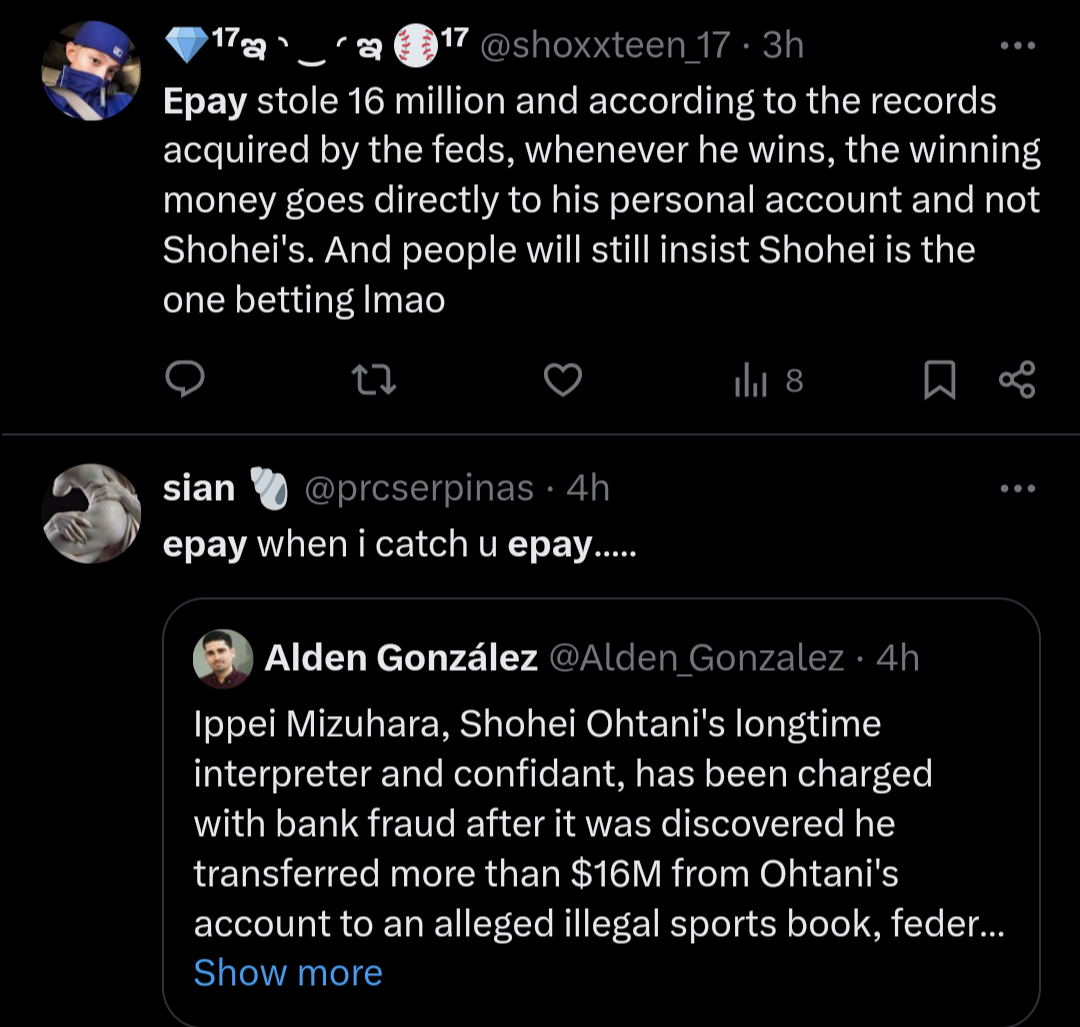Image resolution: width=1080 pixels, height=1027 pixels.
Task: Open the @shoxxteen_17 handle
Action: [605, 46]
